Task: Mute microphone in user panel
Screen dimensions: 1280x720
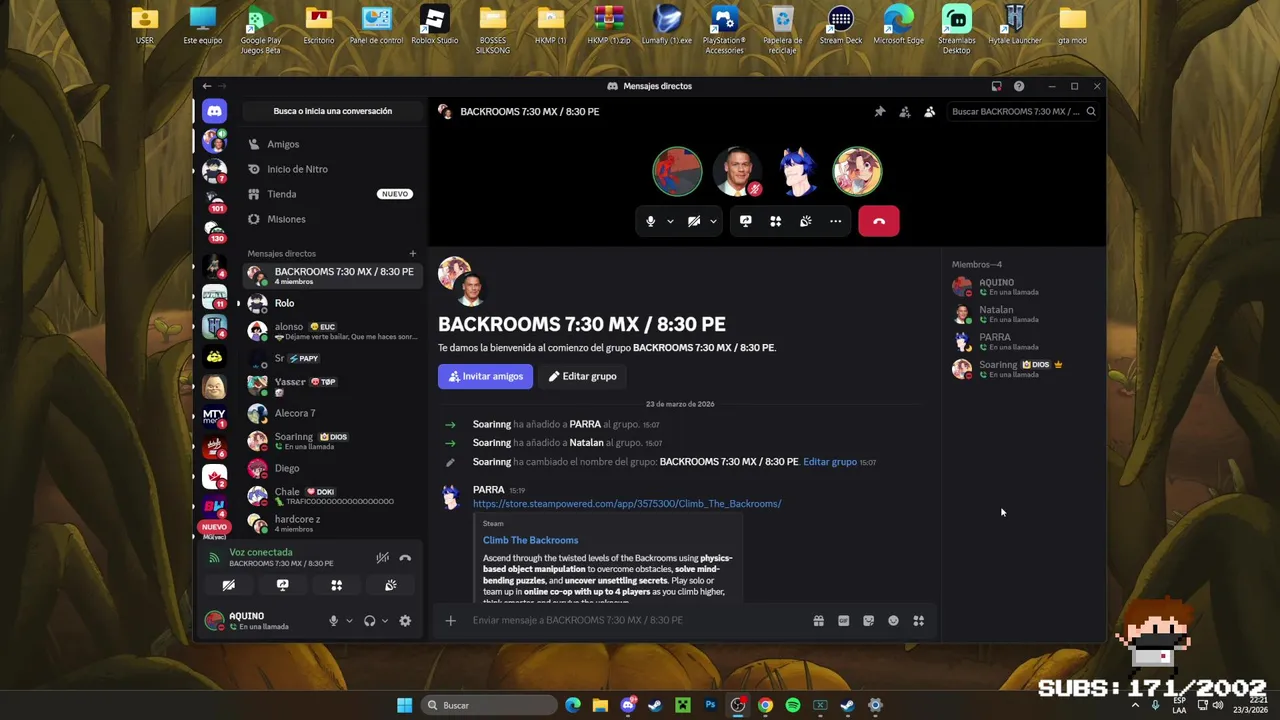Action: point(333,621)
